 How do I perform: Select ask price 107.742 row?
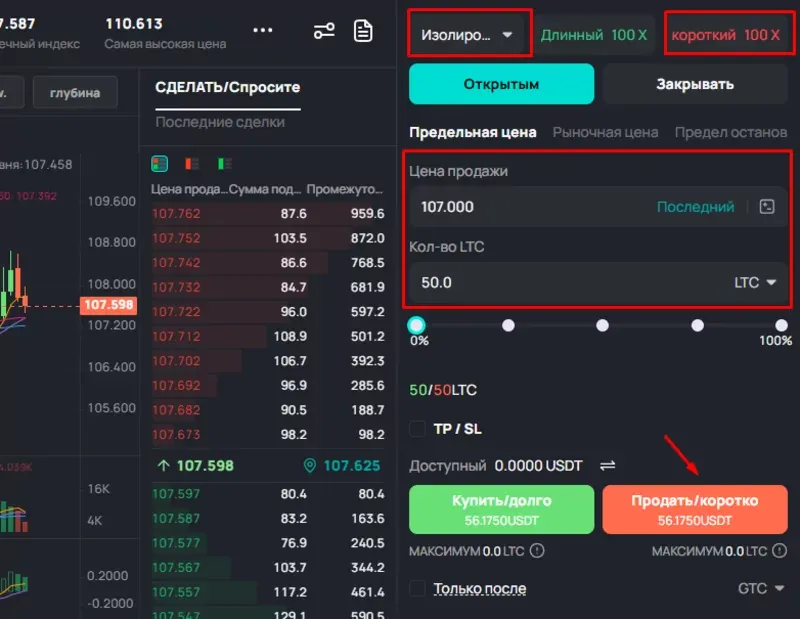268,262
